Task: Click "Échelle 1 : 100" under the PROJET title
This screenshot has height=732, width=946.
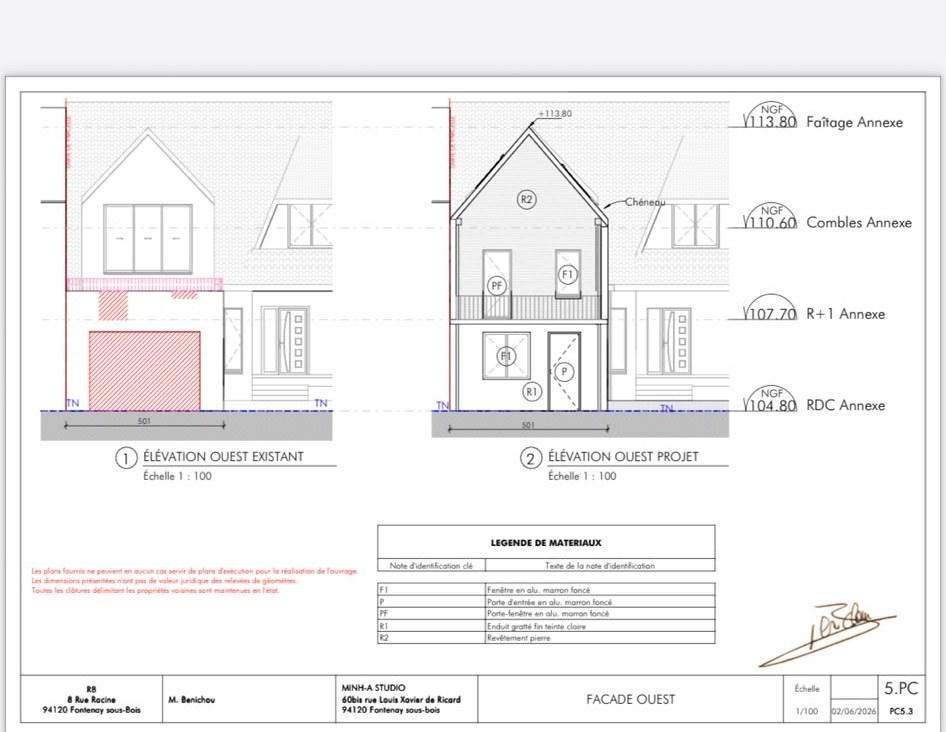Action: [x=582, y=476]
